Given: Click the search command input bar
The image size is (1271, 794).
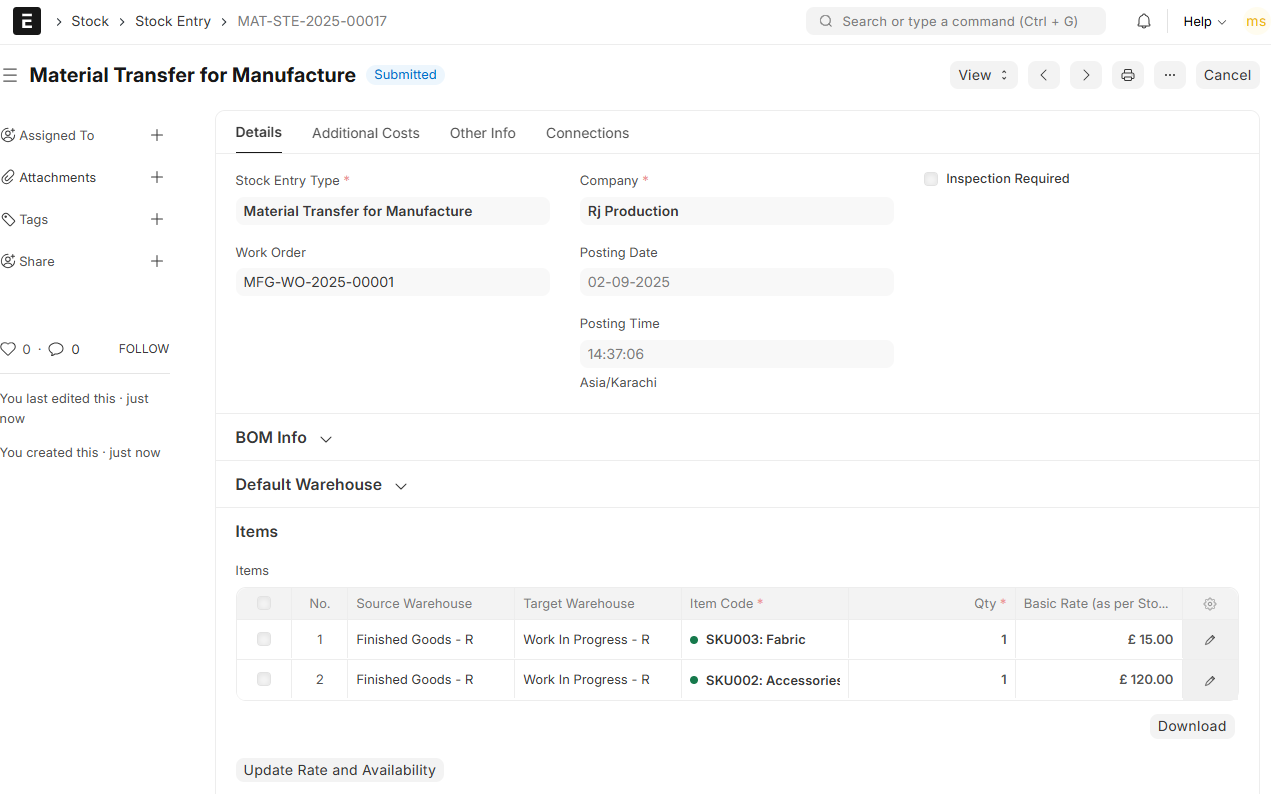Looking at the screenshot, I should (x=955, y=21).
